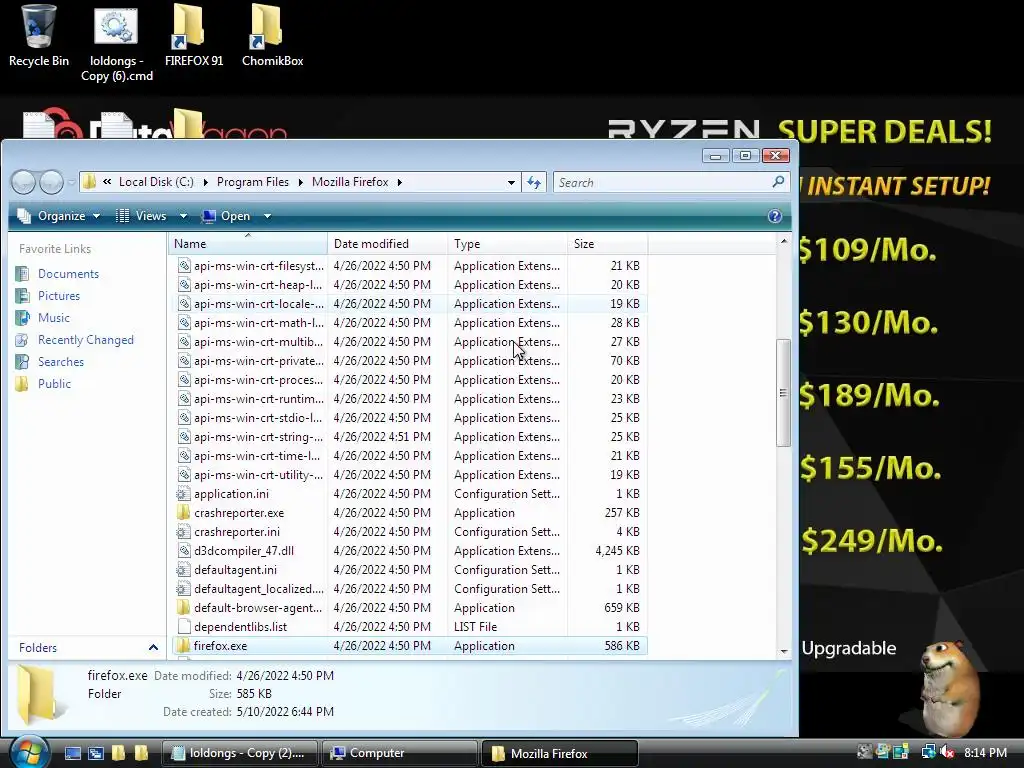This screenshot has height=768, width=1024.
Task: Click the taskbar clock showing 8:14 PM
Action: coord(985,752)
